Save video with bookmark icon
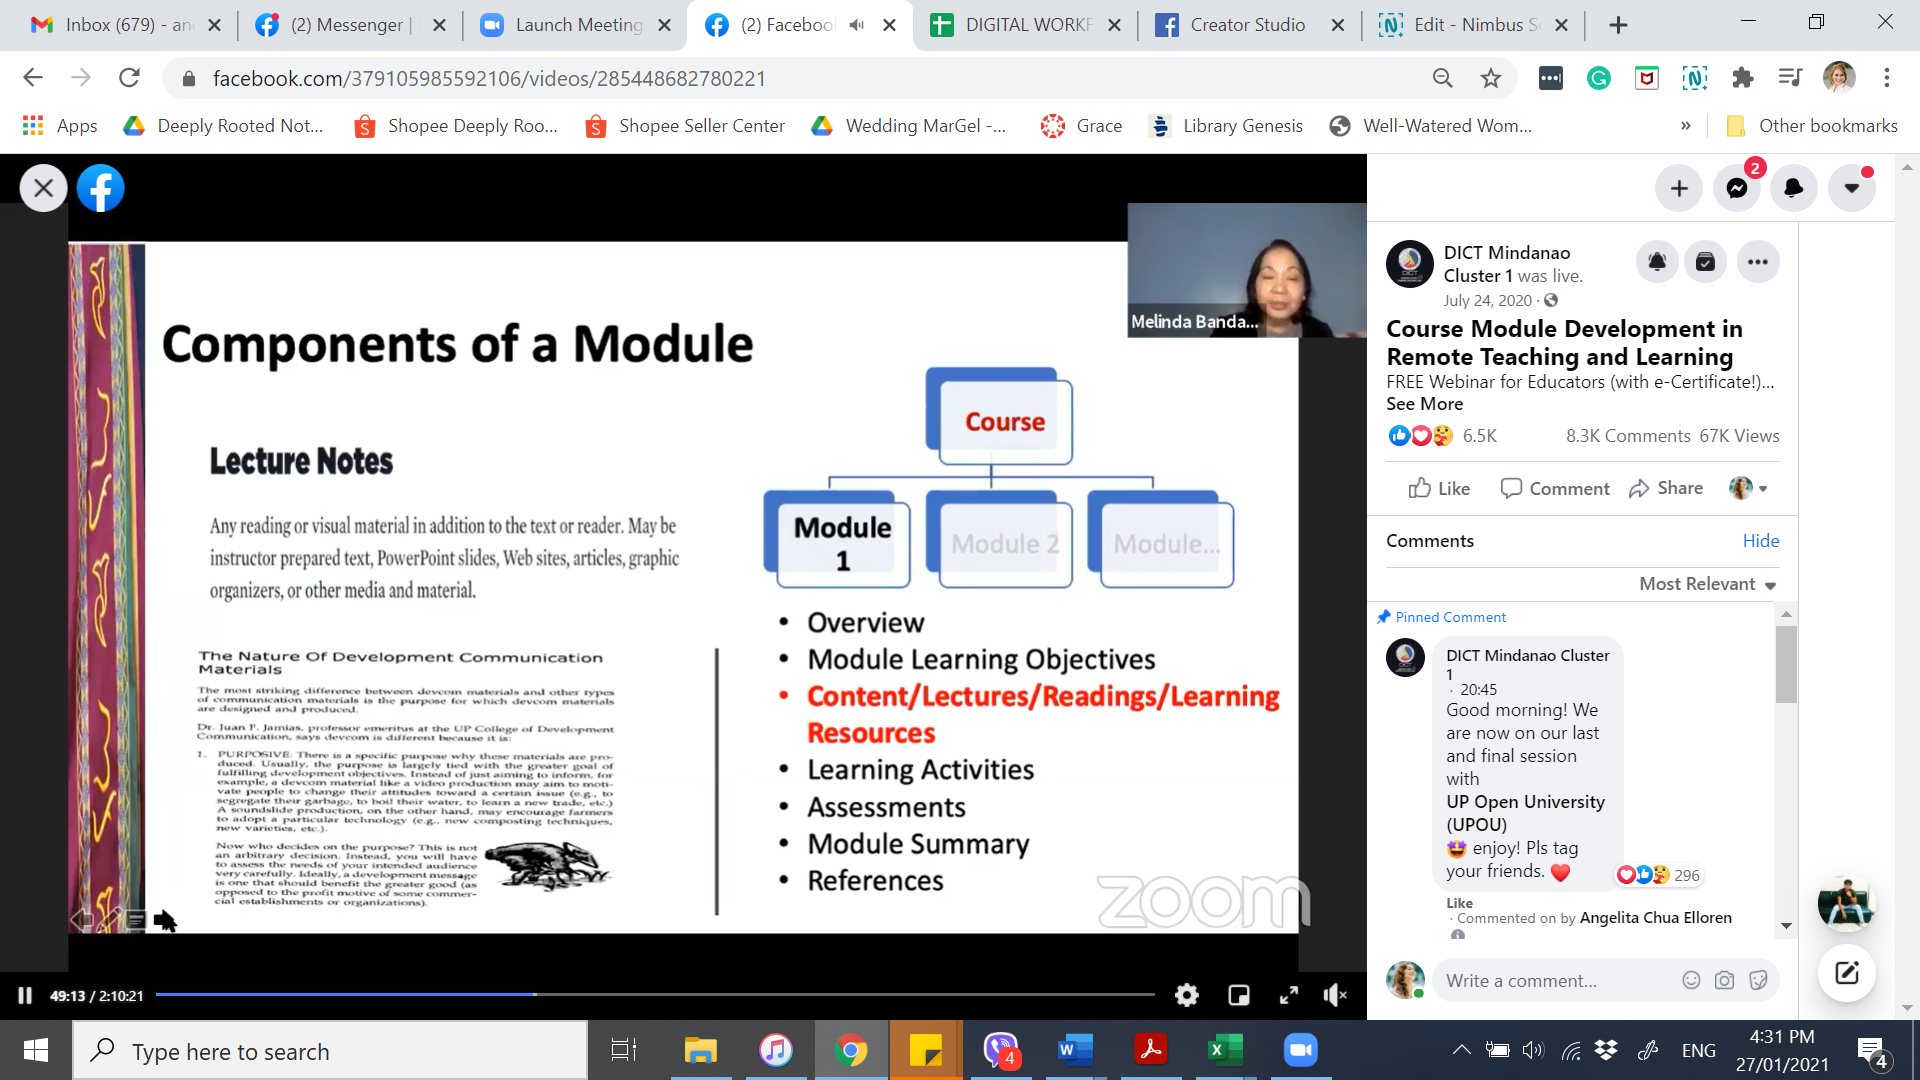This screenshot has height=1080, width=1920. tap(1705, 262)
